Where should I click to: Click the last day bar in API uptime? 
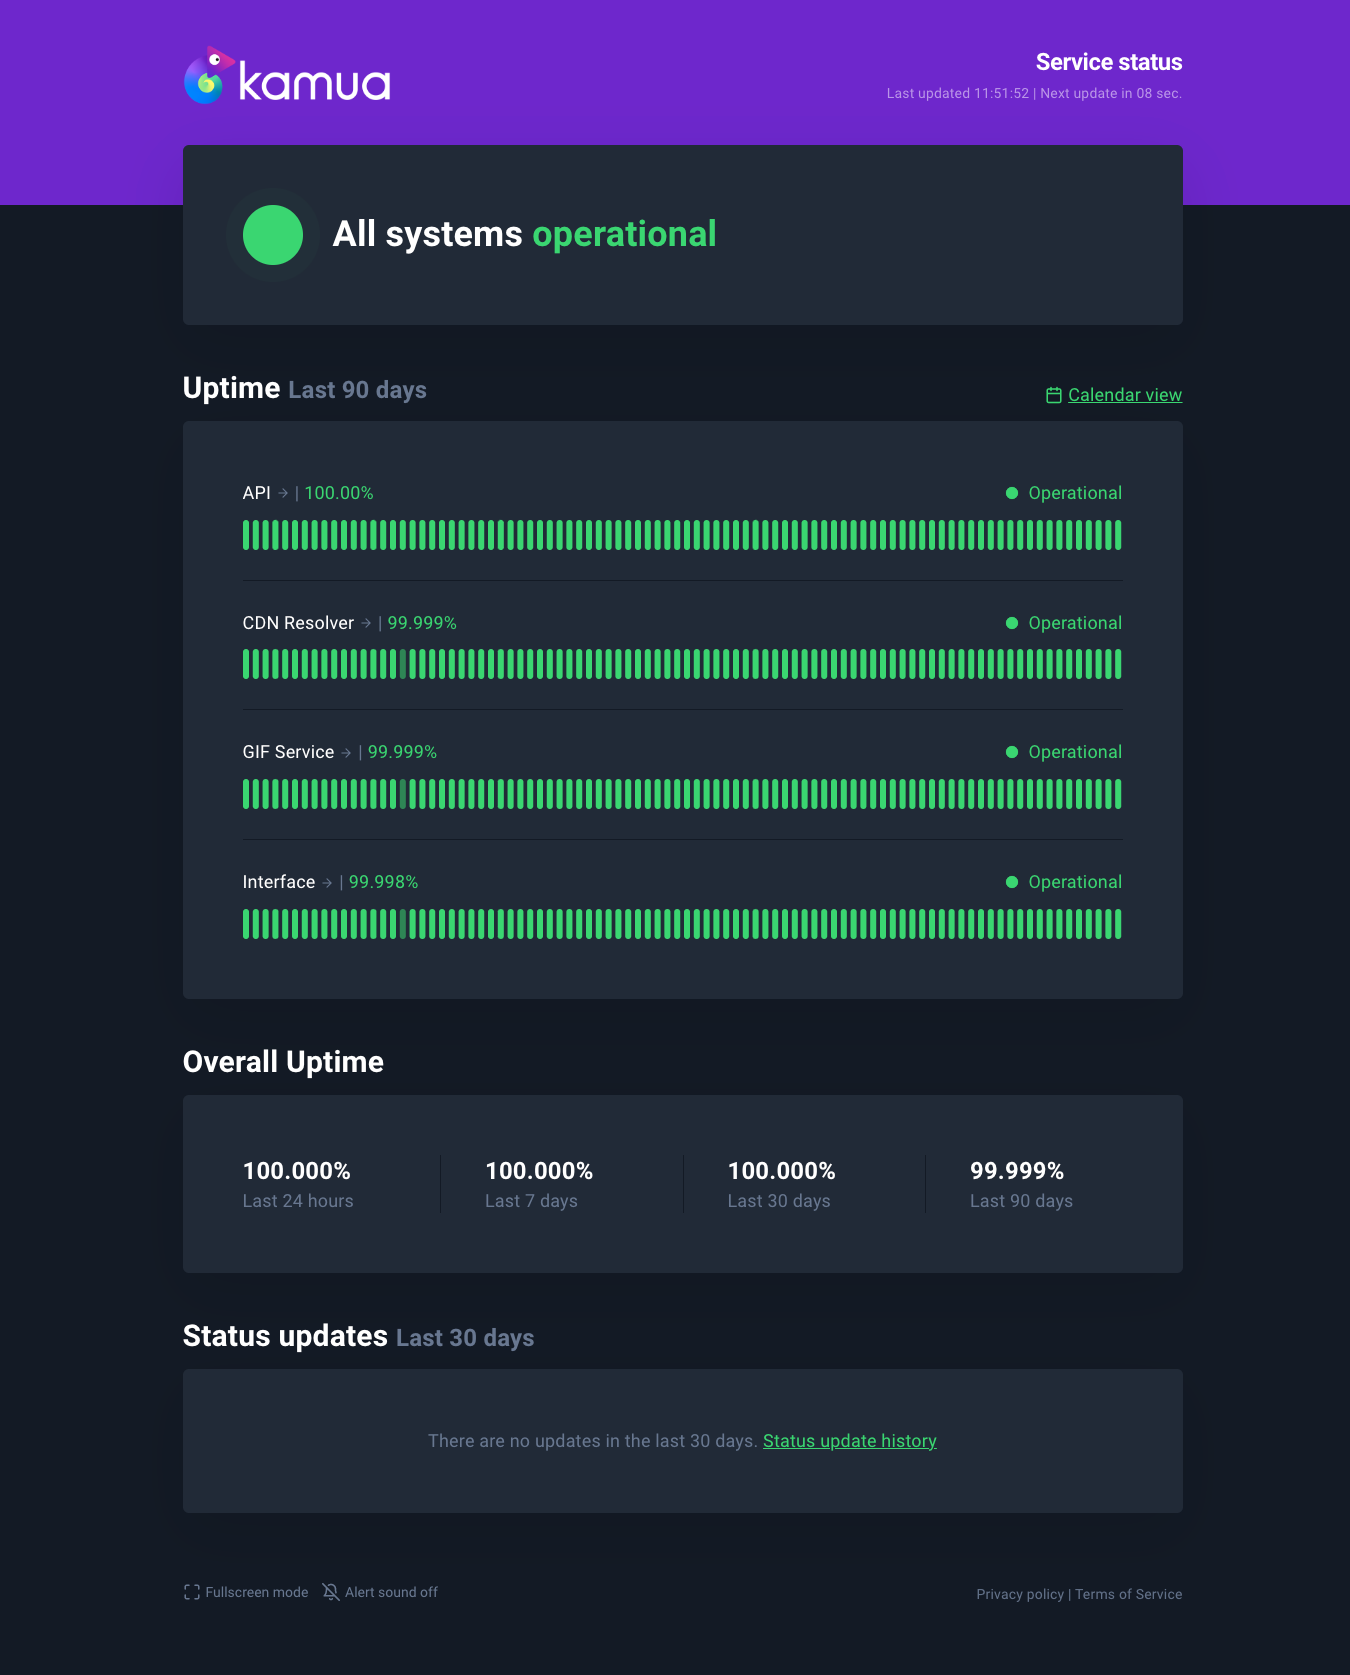click(x=1118, y=535)
